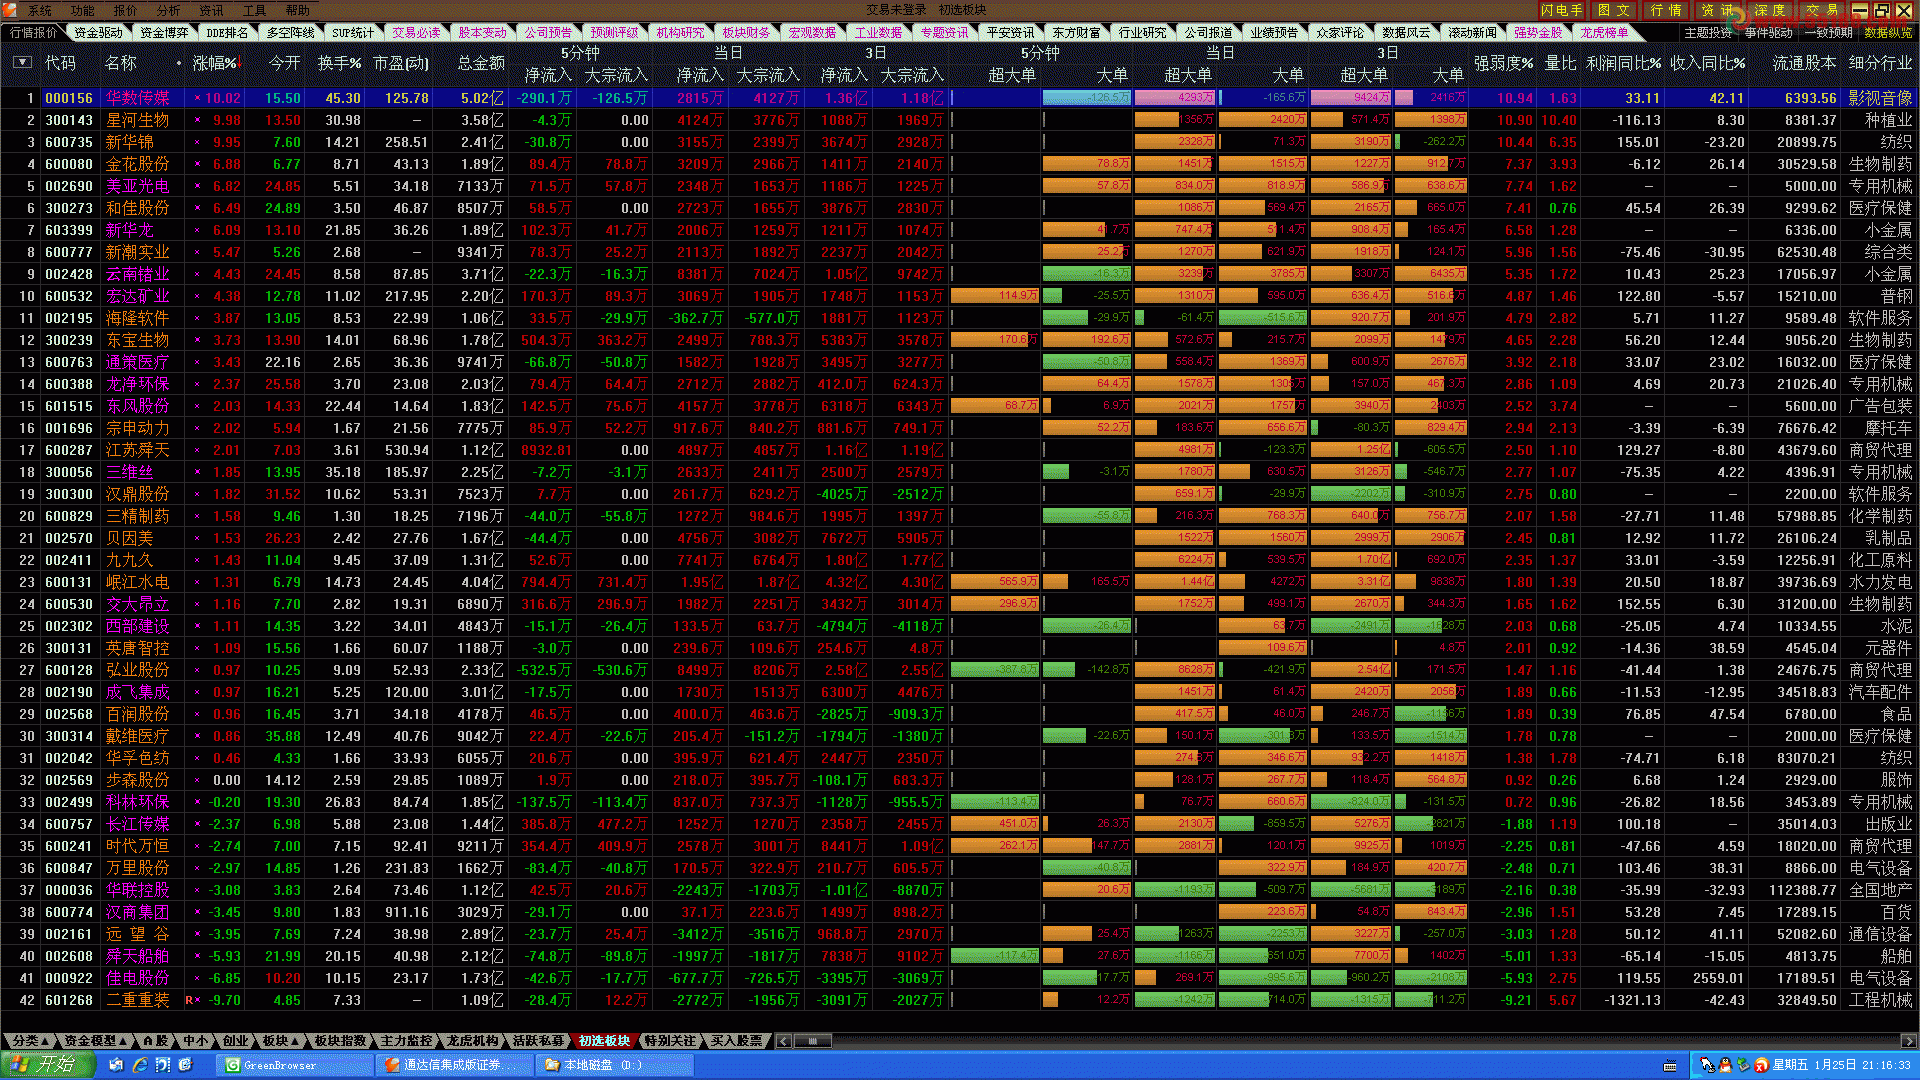
Task: Sort by the 总金额 column header
Action: point(481,63)
